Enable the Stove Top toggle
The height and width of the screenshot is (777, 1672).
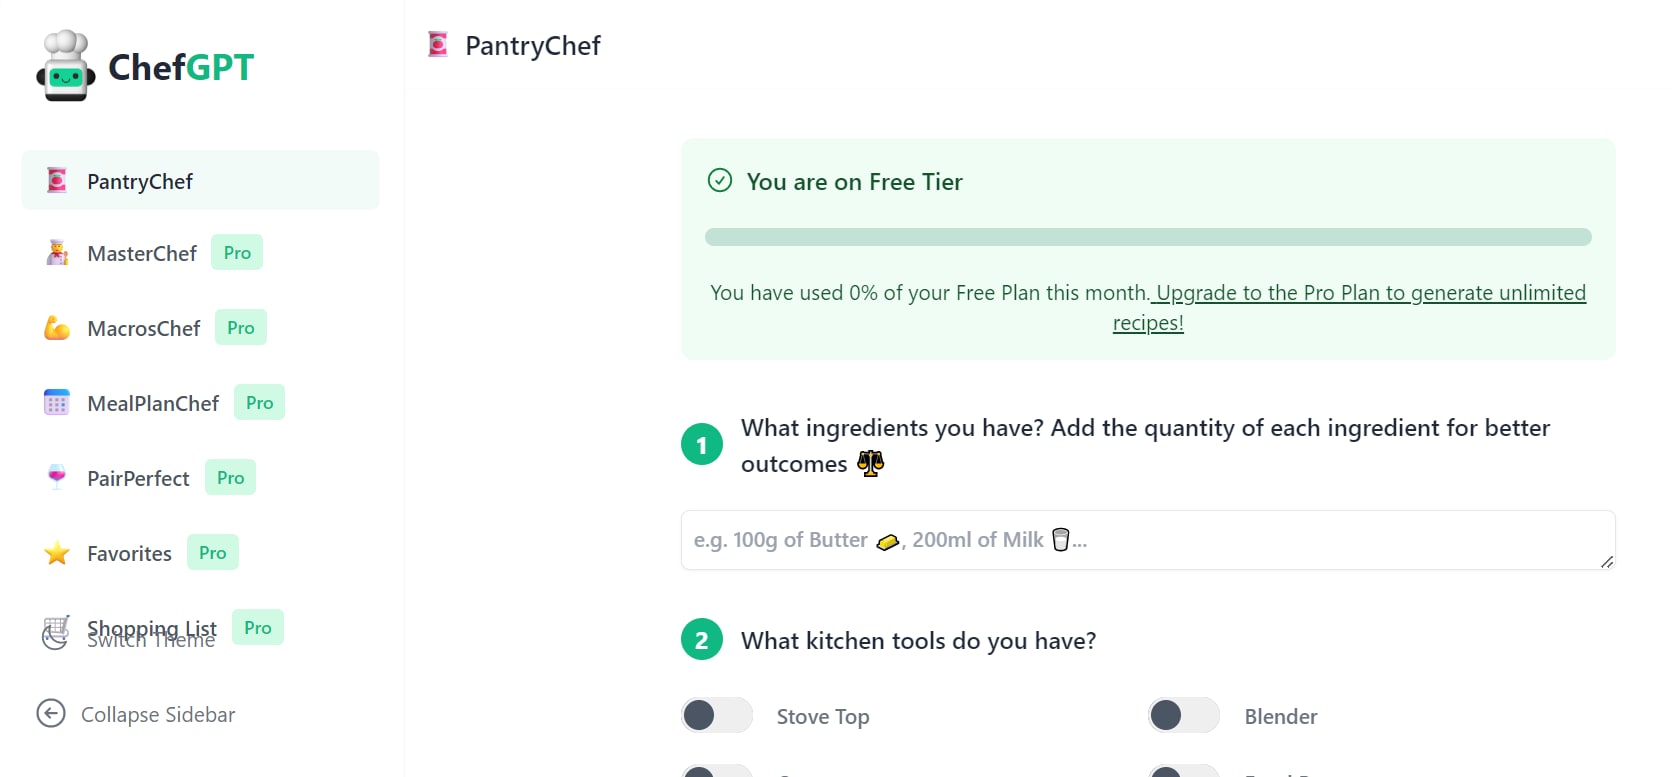pyautogui.click(x=716, y=716)
